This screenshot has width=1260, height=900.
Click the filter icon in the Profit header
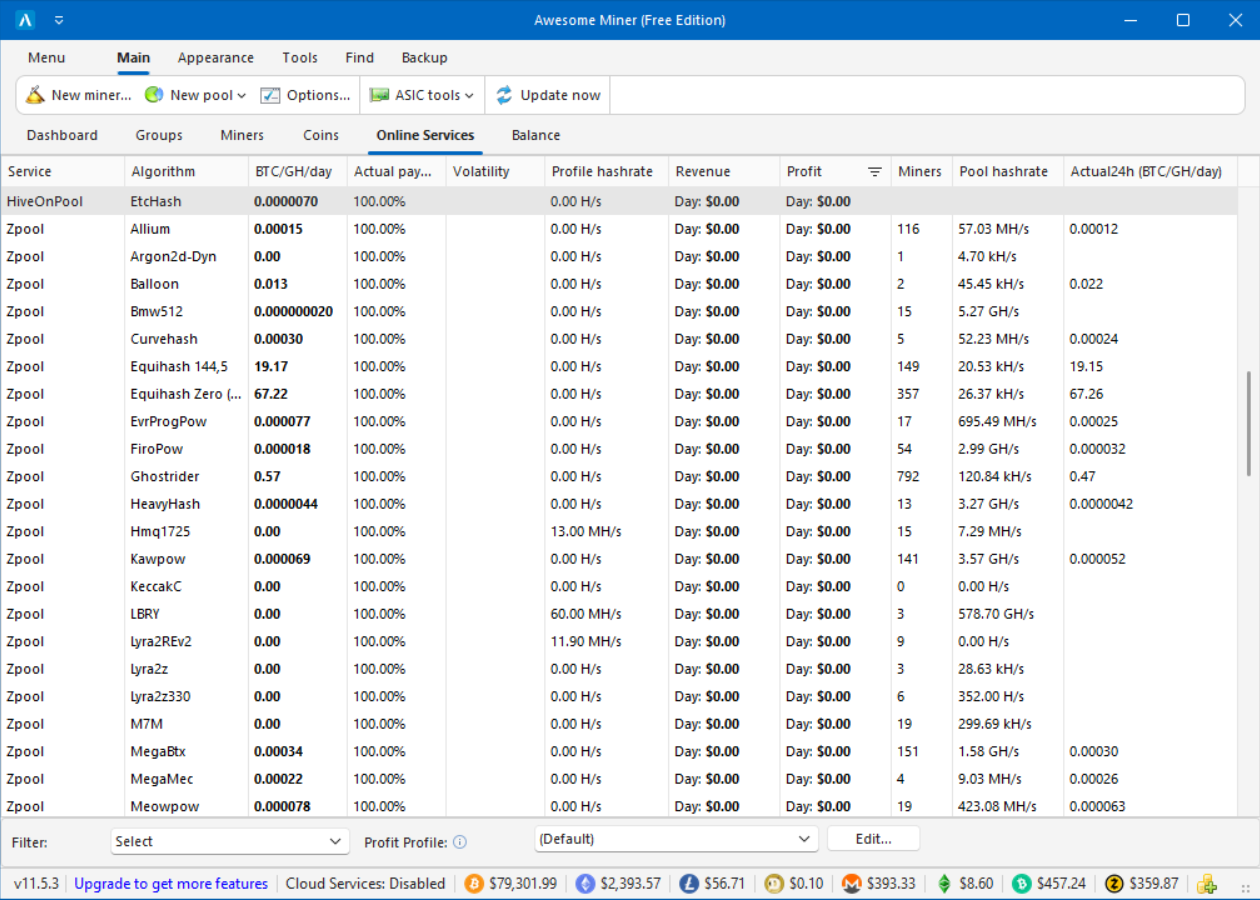coord(874,172)
